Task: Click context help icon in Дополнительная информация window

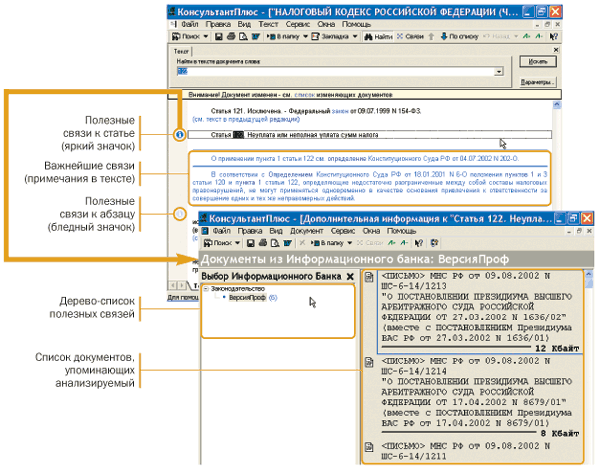Action: tap(419, 243)
